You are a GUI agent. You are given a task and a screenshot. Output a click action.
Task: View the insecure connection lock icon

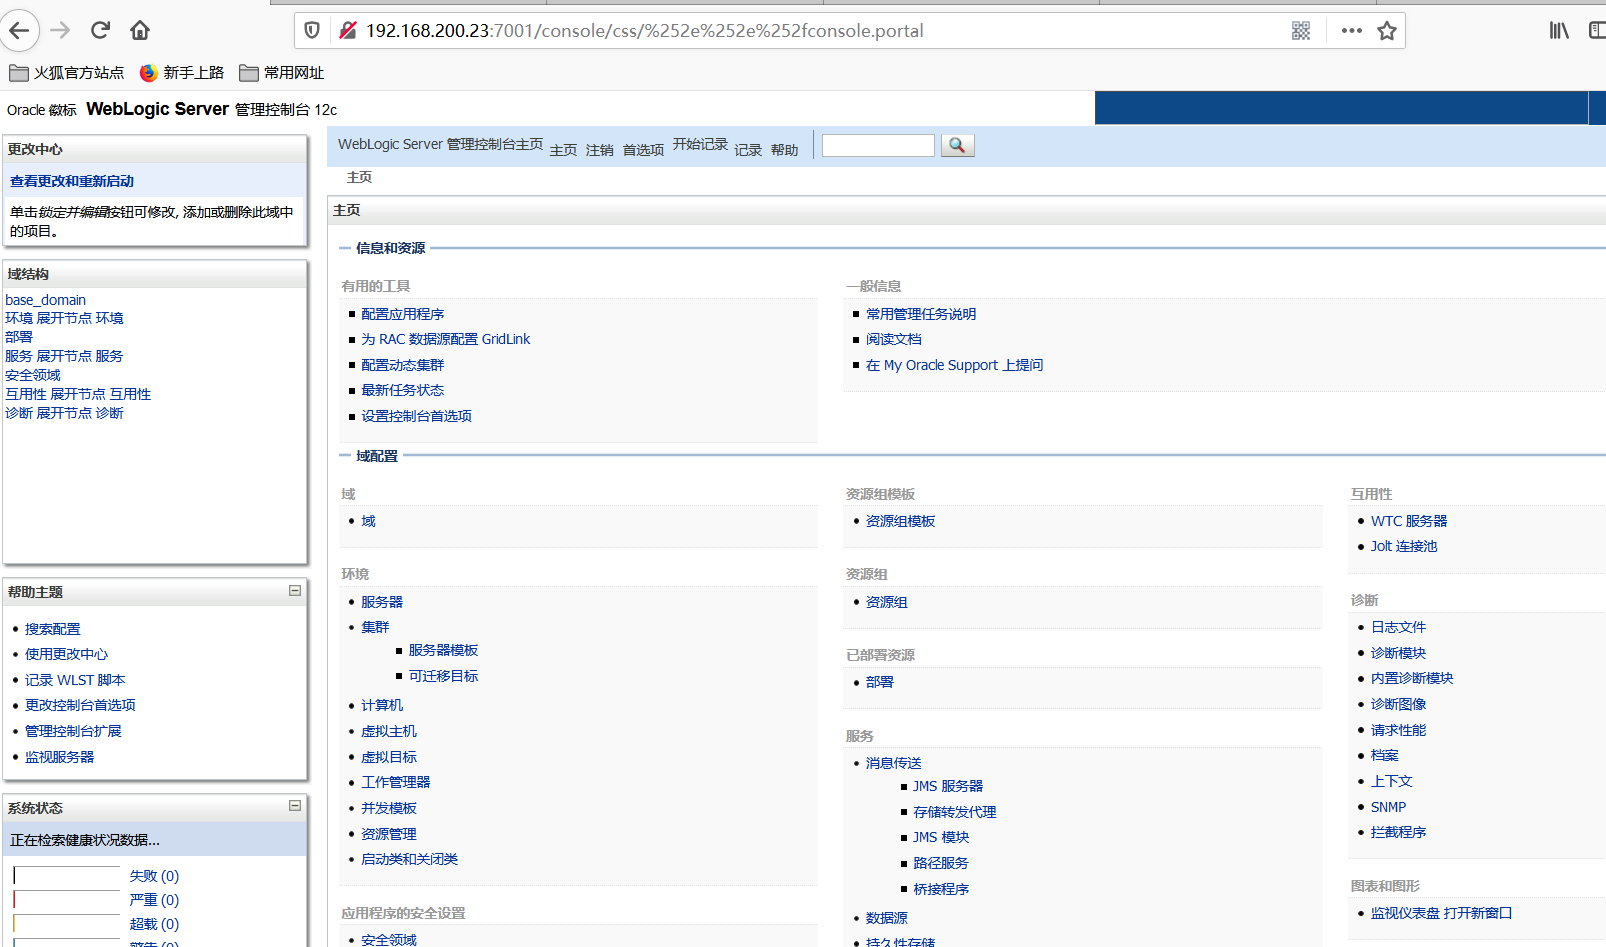tap(347, 30)
